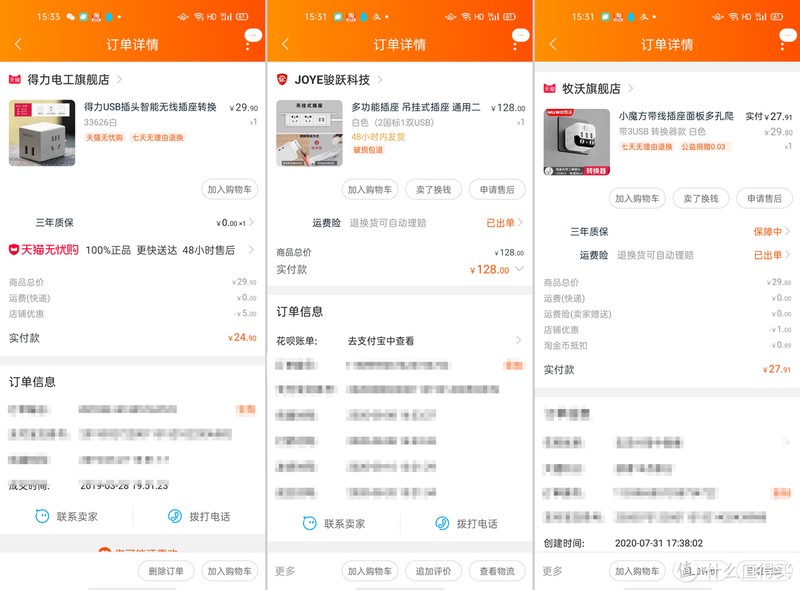
Task: Copy the order number in JOYE order info
Action: (513, 365)
